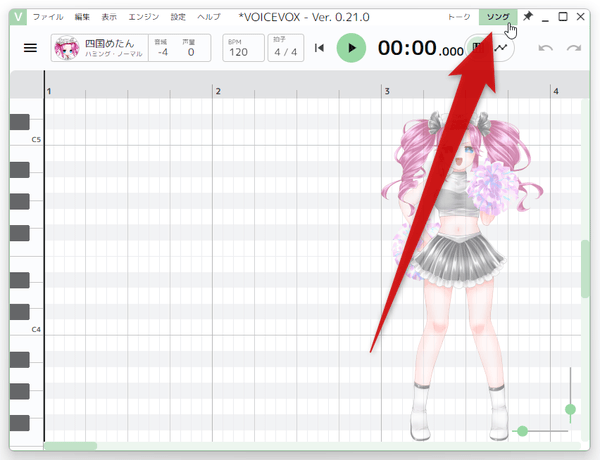Open the hamburger sidebar menu
This screenshot has height=460, width=600.
[30, 48]
